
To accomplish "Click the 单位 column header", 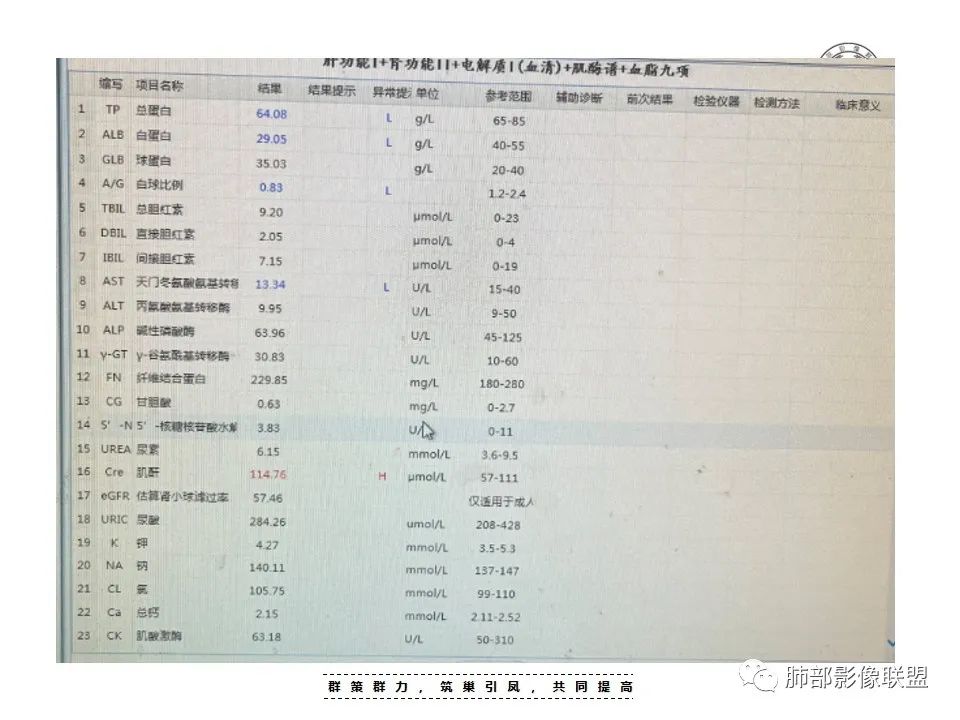I will (427, 94).
